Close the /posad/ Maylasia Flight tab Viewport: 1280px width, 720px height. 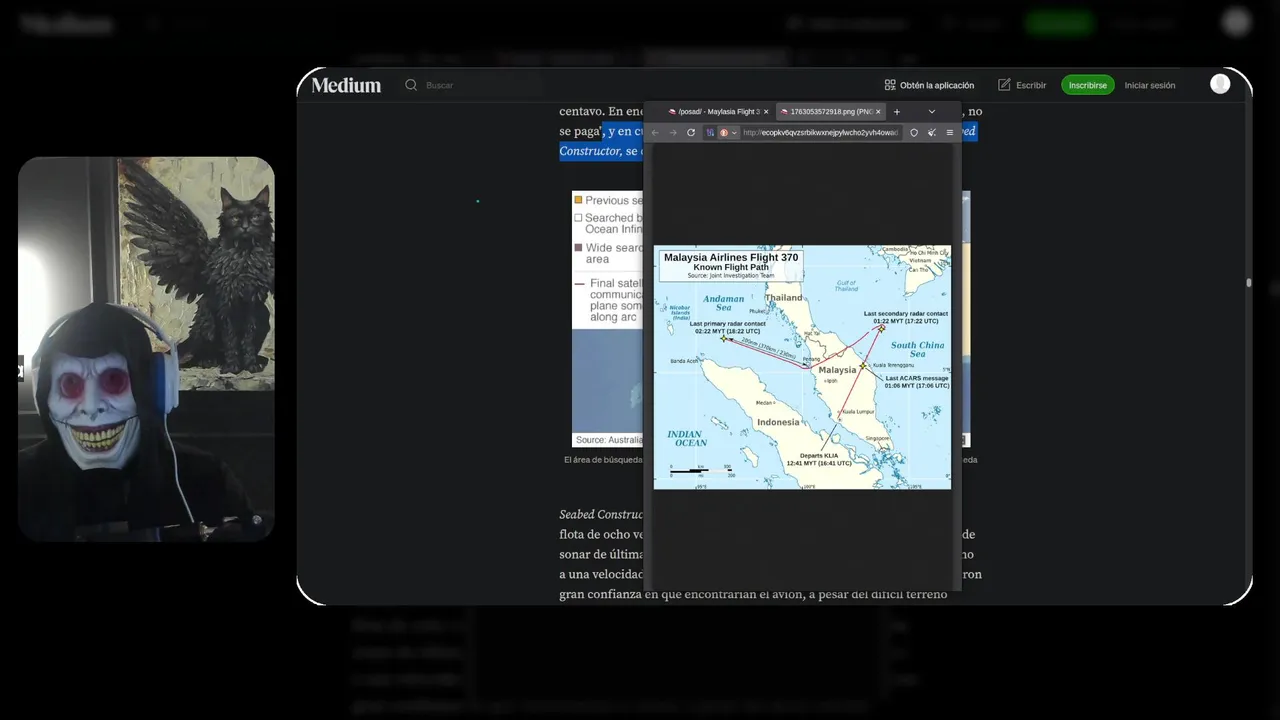766,112
